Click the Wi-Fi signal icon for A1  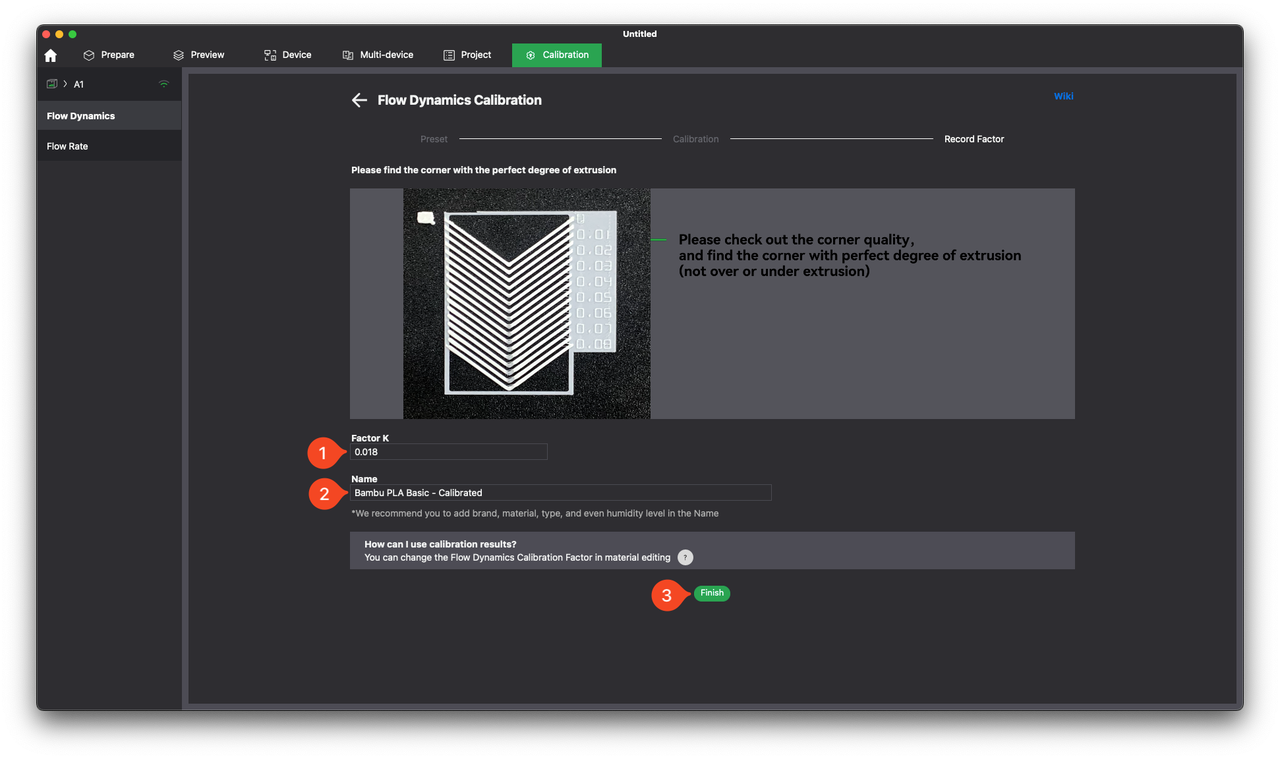tap(164, 84)
